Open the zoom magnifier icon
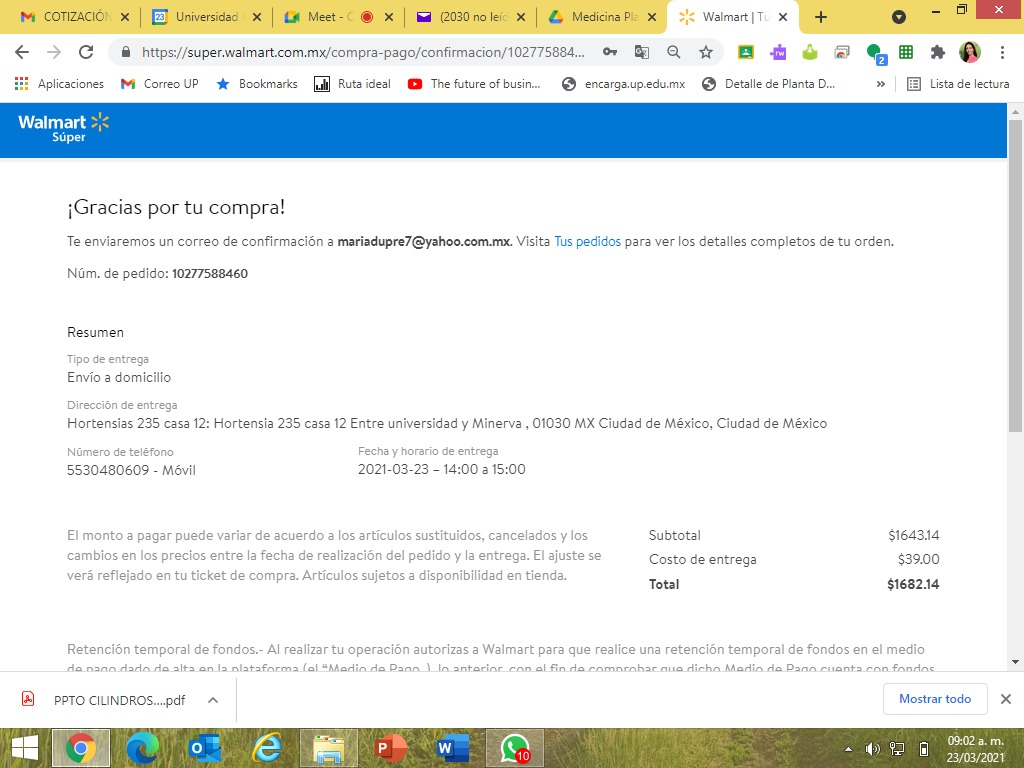This screenshot has width=1024, height=768. pos(674,52)
